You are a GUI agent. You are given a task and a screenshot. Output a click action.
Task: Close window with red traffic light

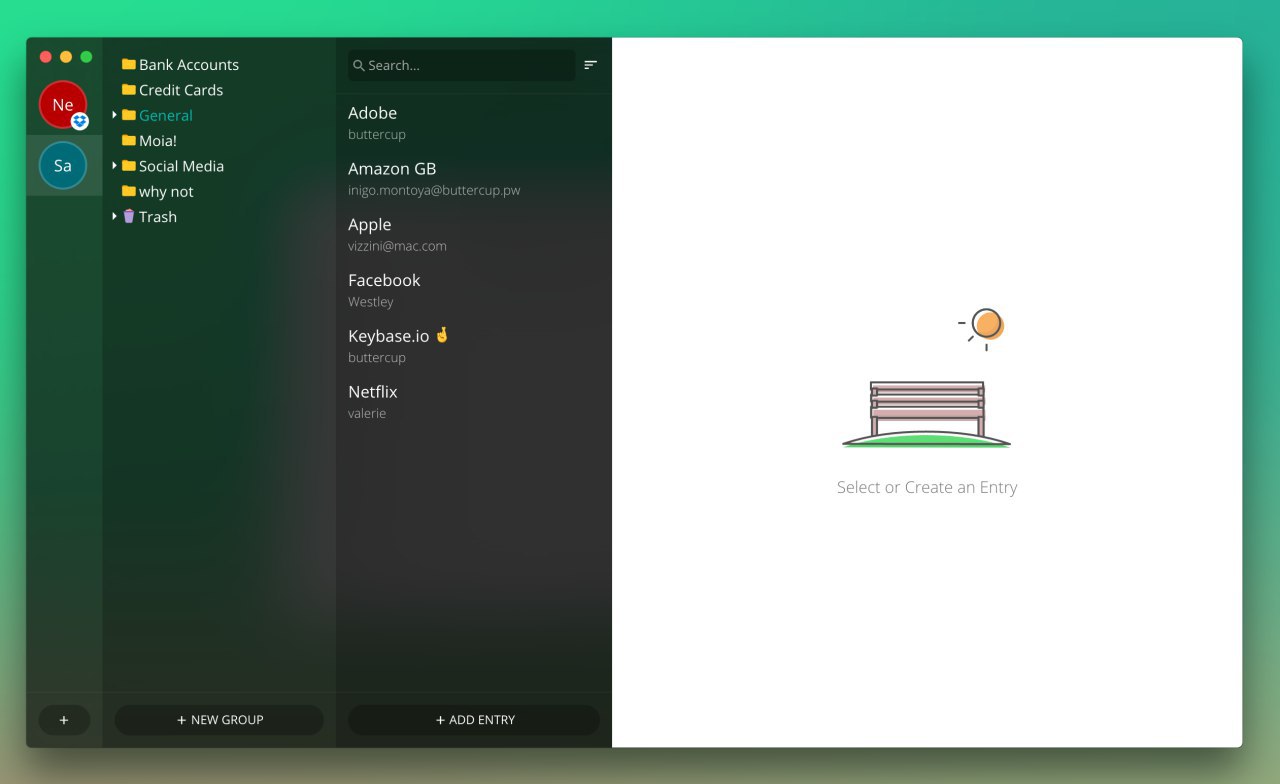(x=46, y=57)
